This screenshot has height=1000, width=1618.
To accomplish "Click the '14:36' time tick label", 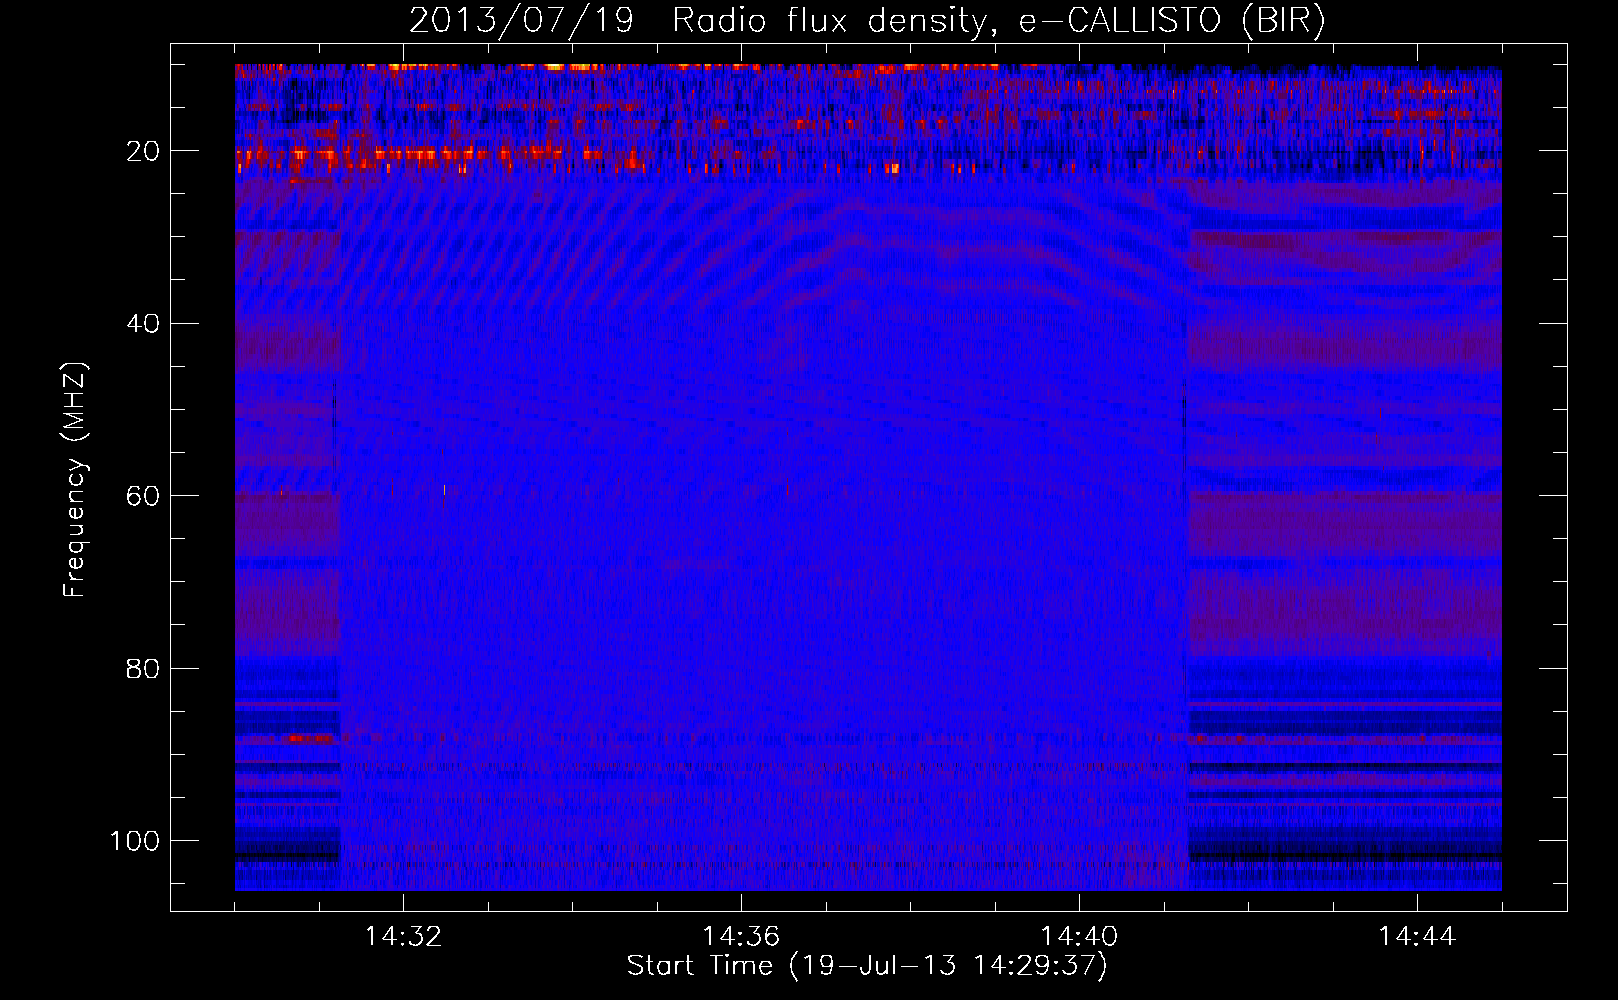I will click(741, 937).
